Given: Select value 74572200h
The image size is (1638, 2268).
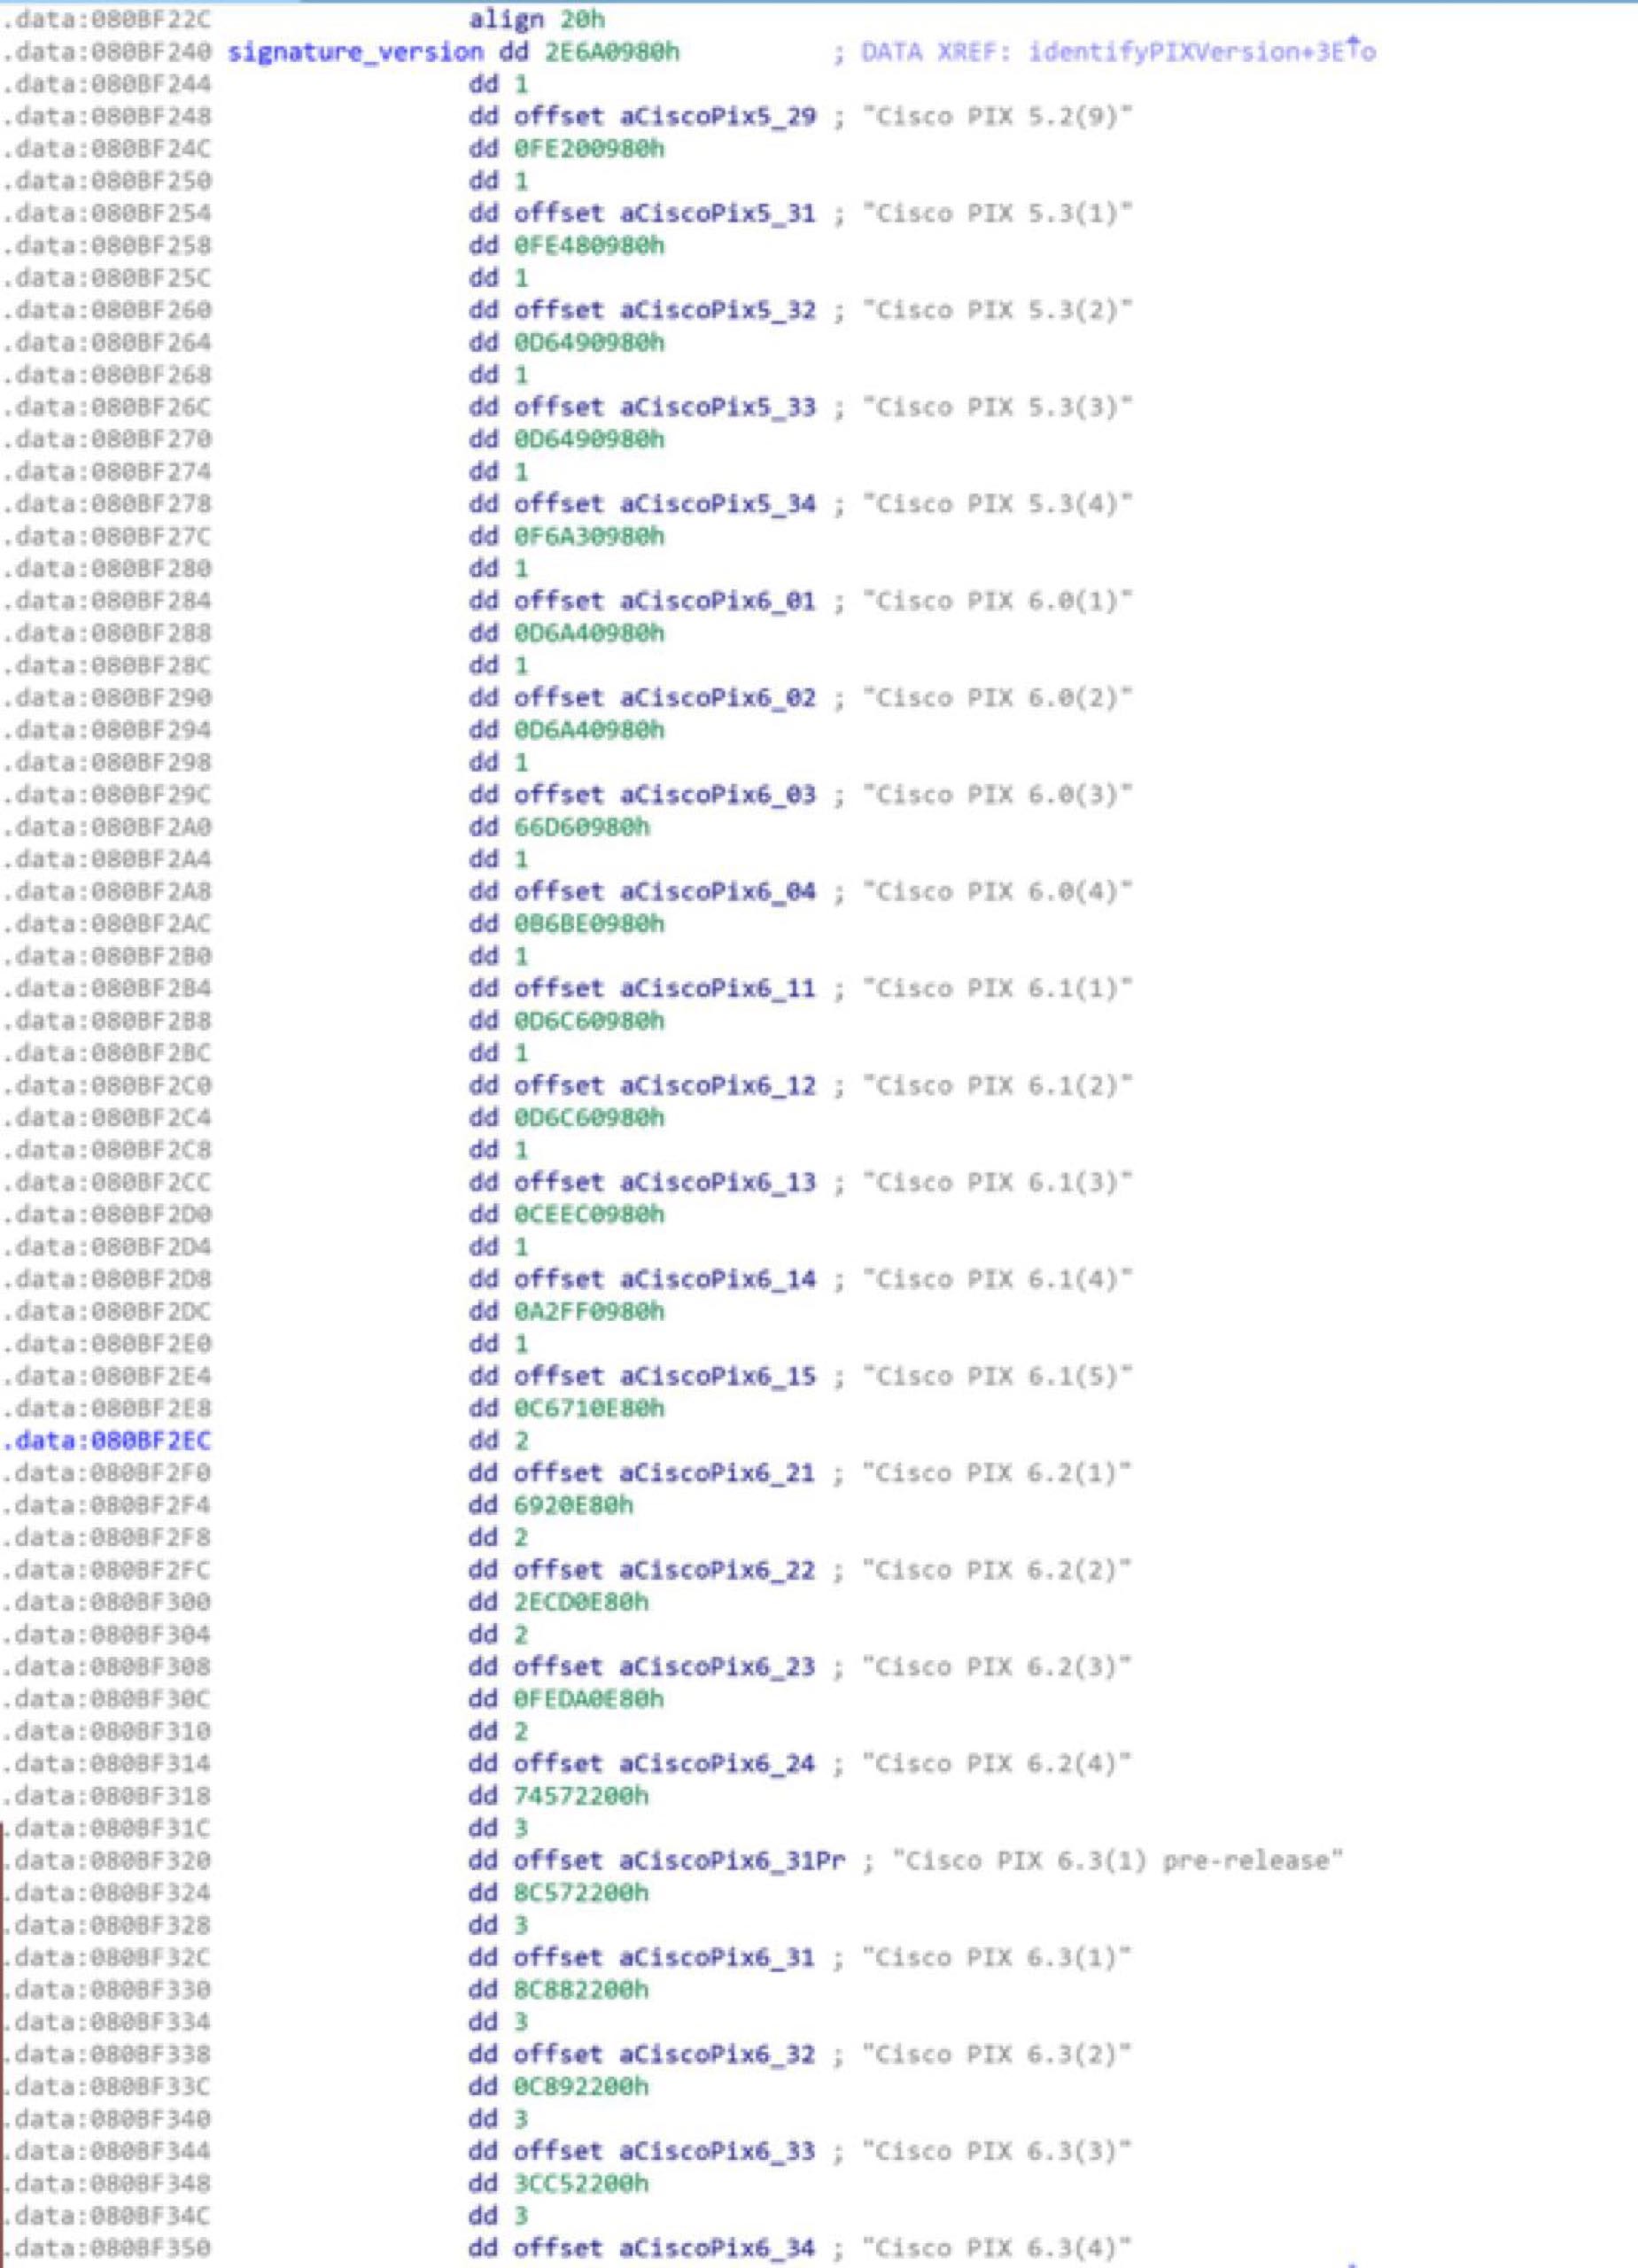Looking at the screenshot, I should (581, 1796).
